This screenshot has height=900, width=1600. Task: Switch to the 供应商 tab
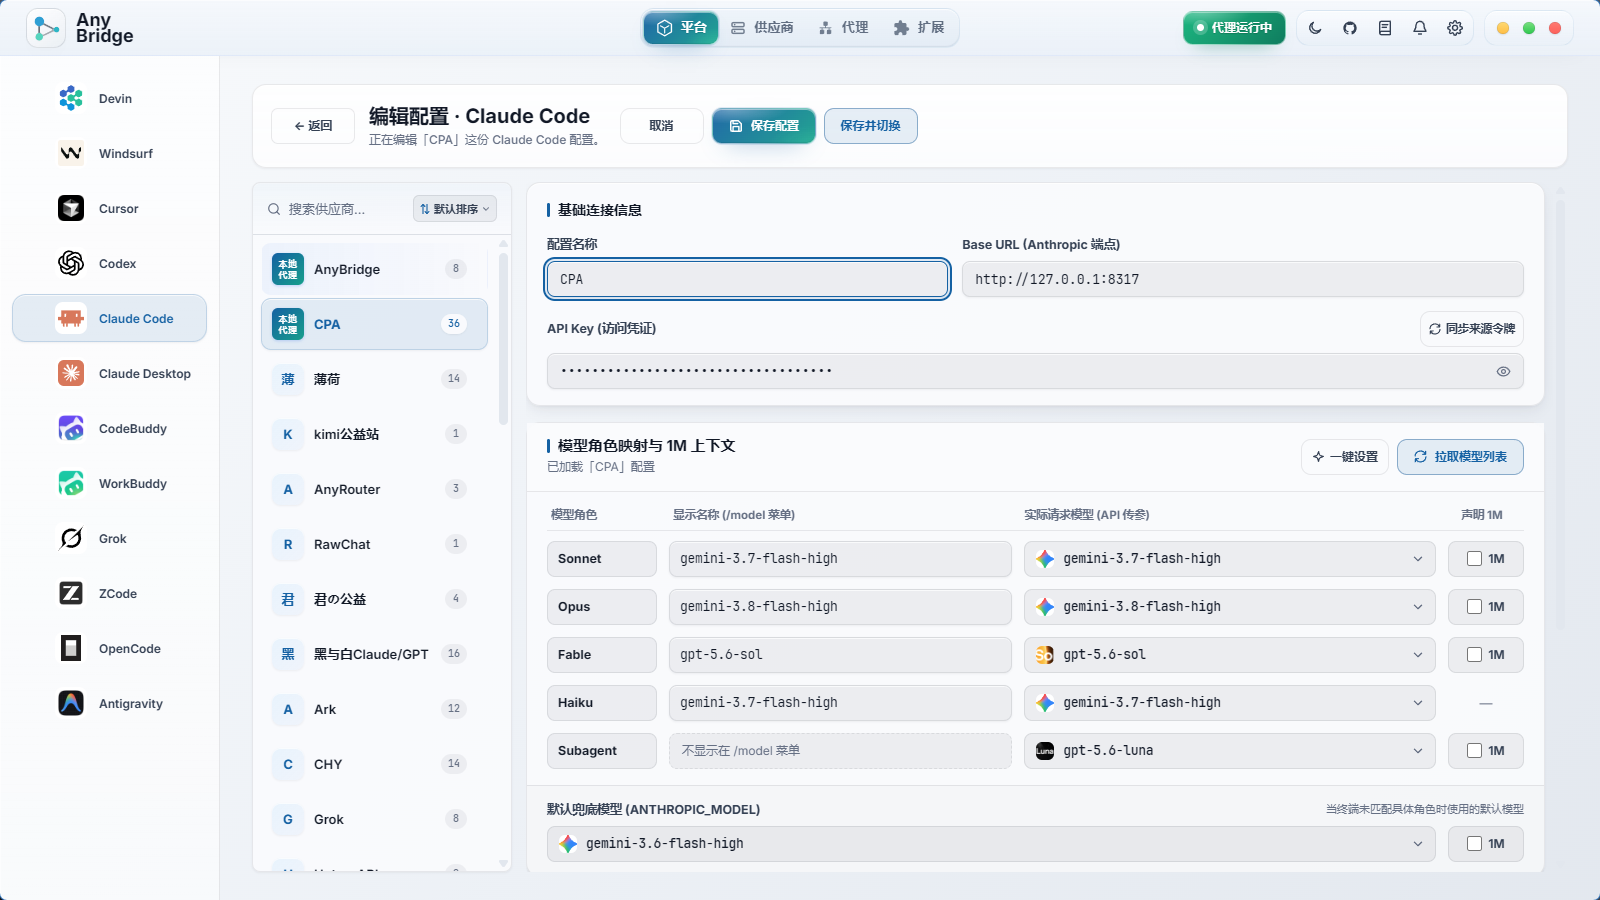coord(762,28)
